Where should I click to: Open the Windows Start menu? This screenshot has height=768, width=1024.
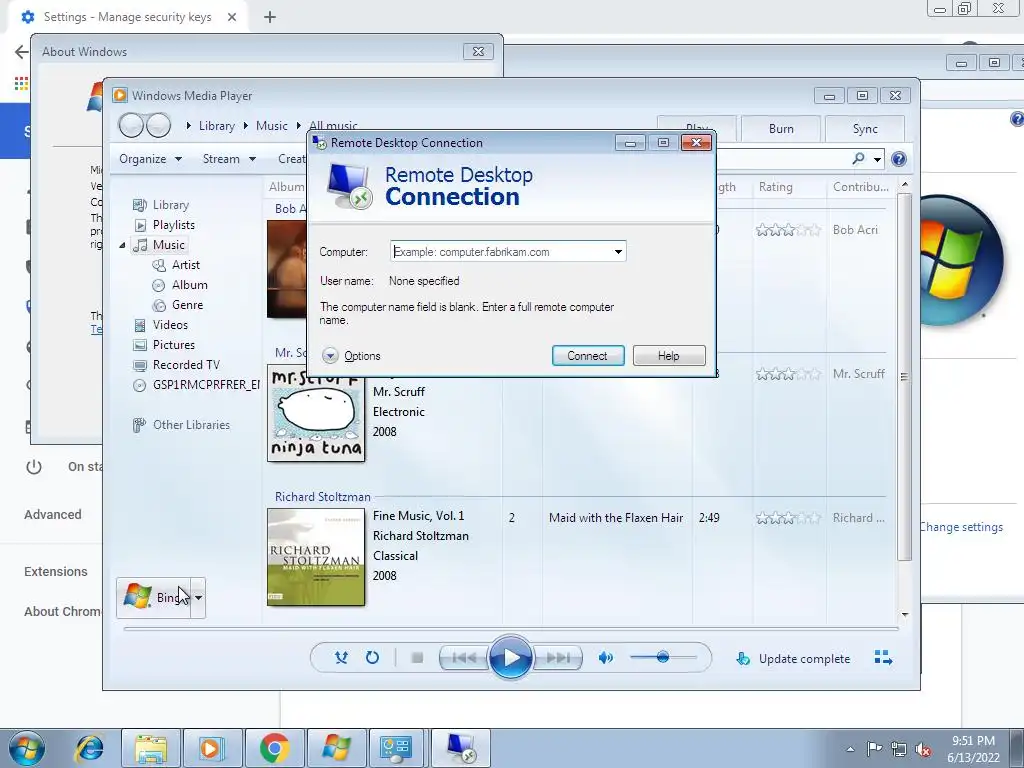27,748
